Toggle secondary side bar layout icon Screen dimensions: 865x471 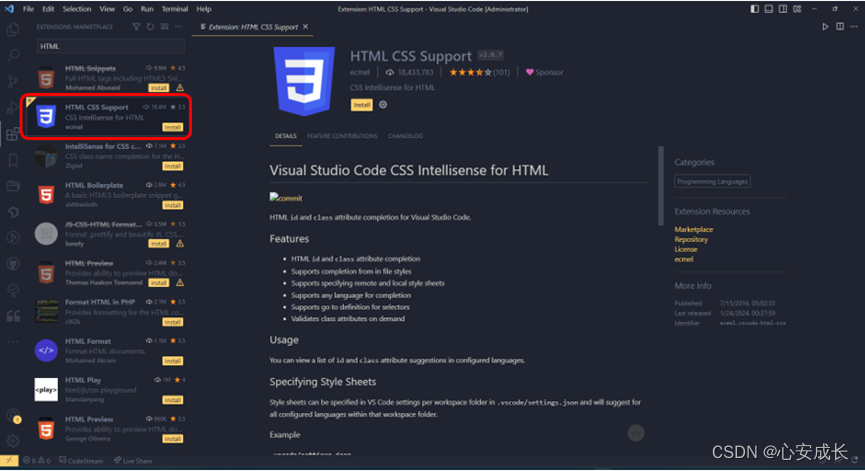pyautogui.click(x=783, y=9)
